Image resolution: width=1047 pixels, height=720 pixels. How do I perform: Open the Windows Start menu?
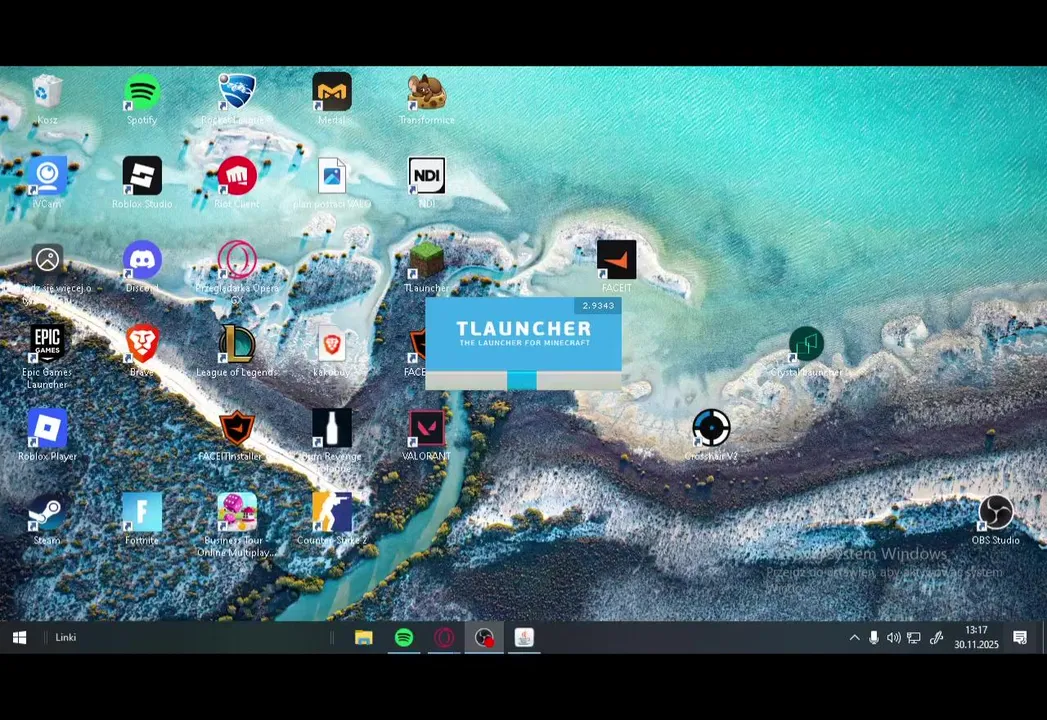pyautogui.click(x=19, y=637)
